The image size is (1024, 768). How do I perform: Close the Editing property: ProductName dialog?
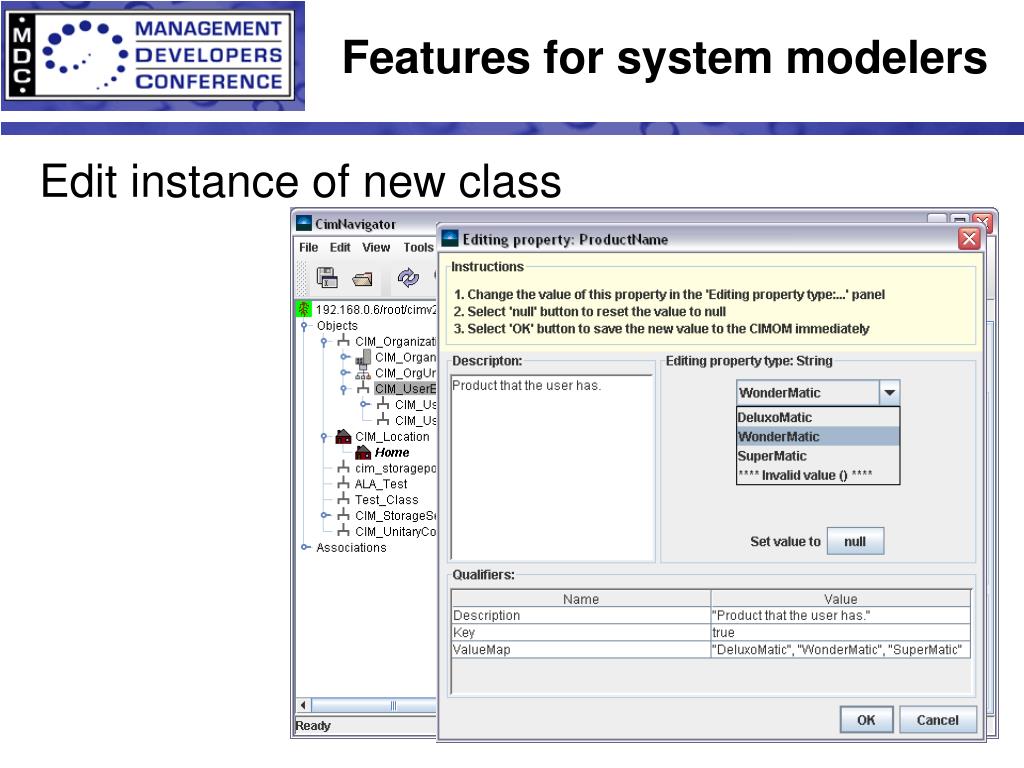point(969,239)
